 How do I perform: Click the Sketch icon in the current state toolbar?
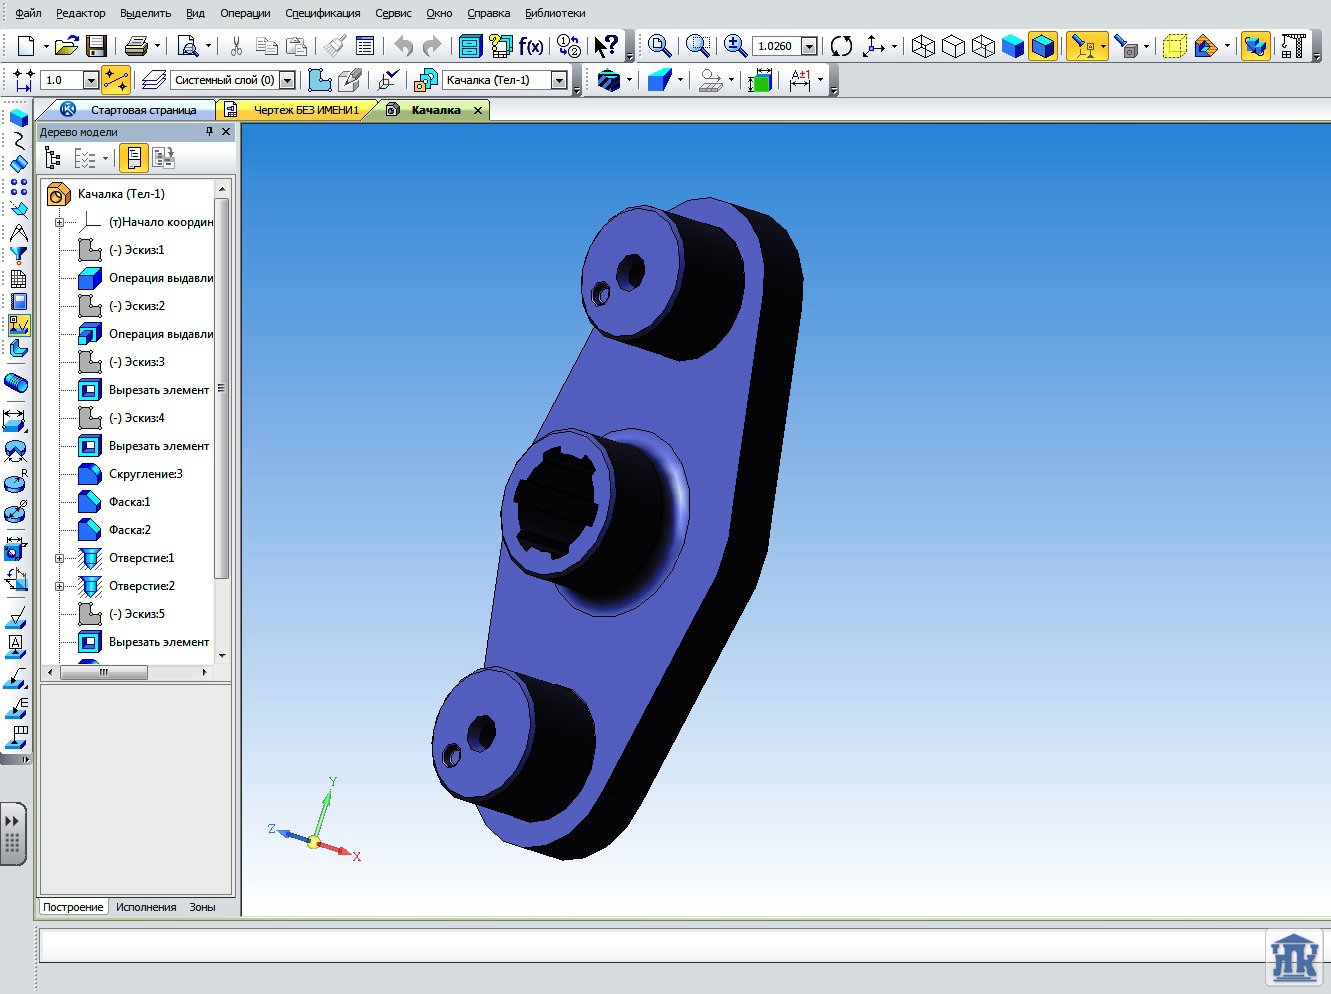[x=319, y=80]
